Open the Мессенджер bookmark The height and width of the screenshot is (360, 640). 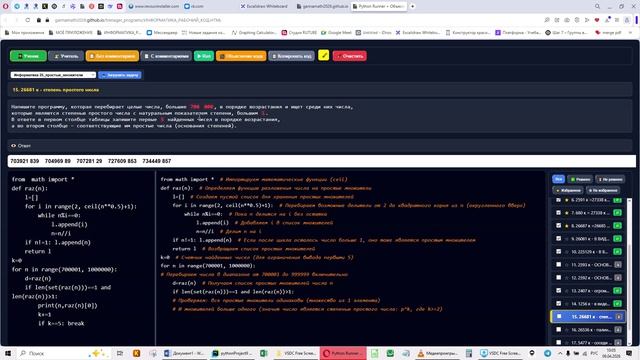tap(162, 32)
